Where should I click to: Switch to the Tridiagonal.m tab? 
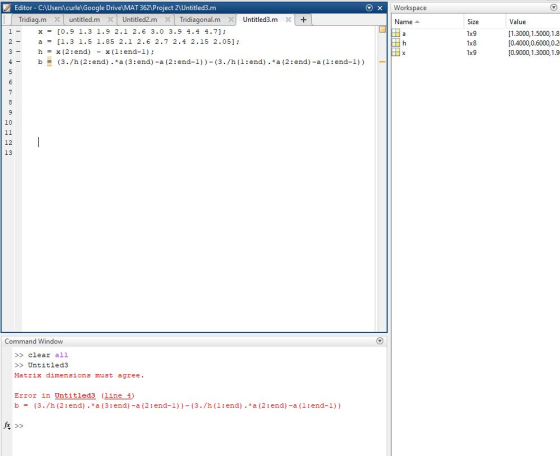pyautogui.click(x=200, y=20)
